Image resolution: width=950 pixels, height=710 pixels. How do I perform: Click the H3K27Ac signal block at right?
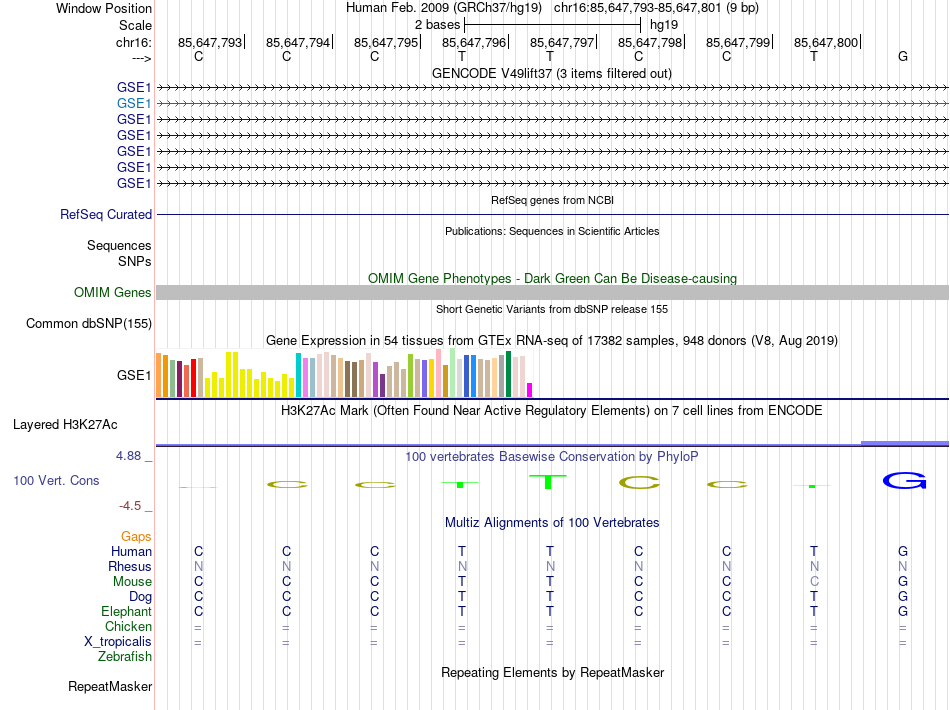[904, 441]
